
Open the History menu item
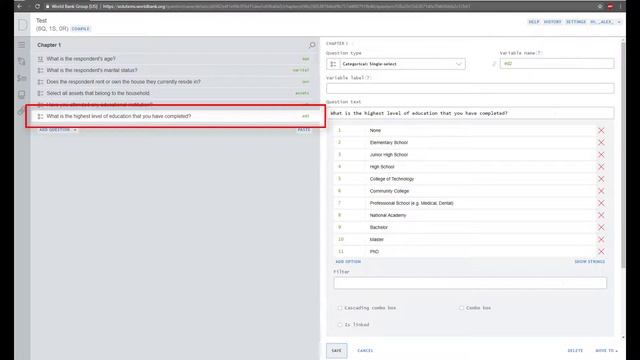tap(553, 22)
